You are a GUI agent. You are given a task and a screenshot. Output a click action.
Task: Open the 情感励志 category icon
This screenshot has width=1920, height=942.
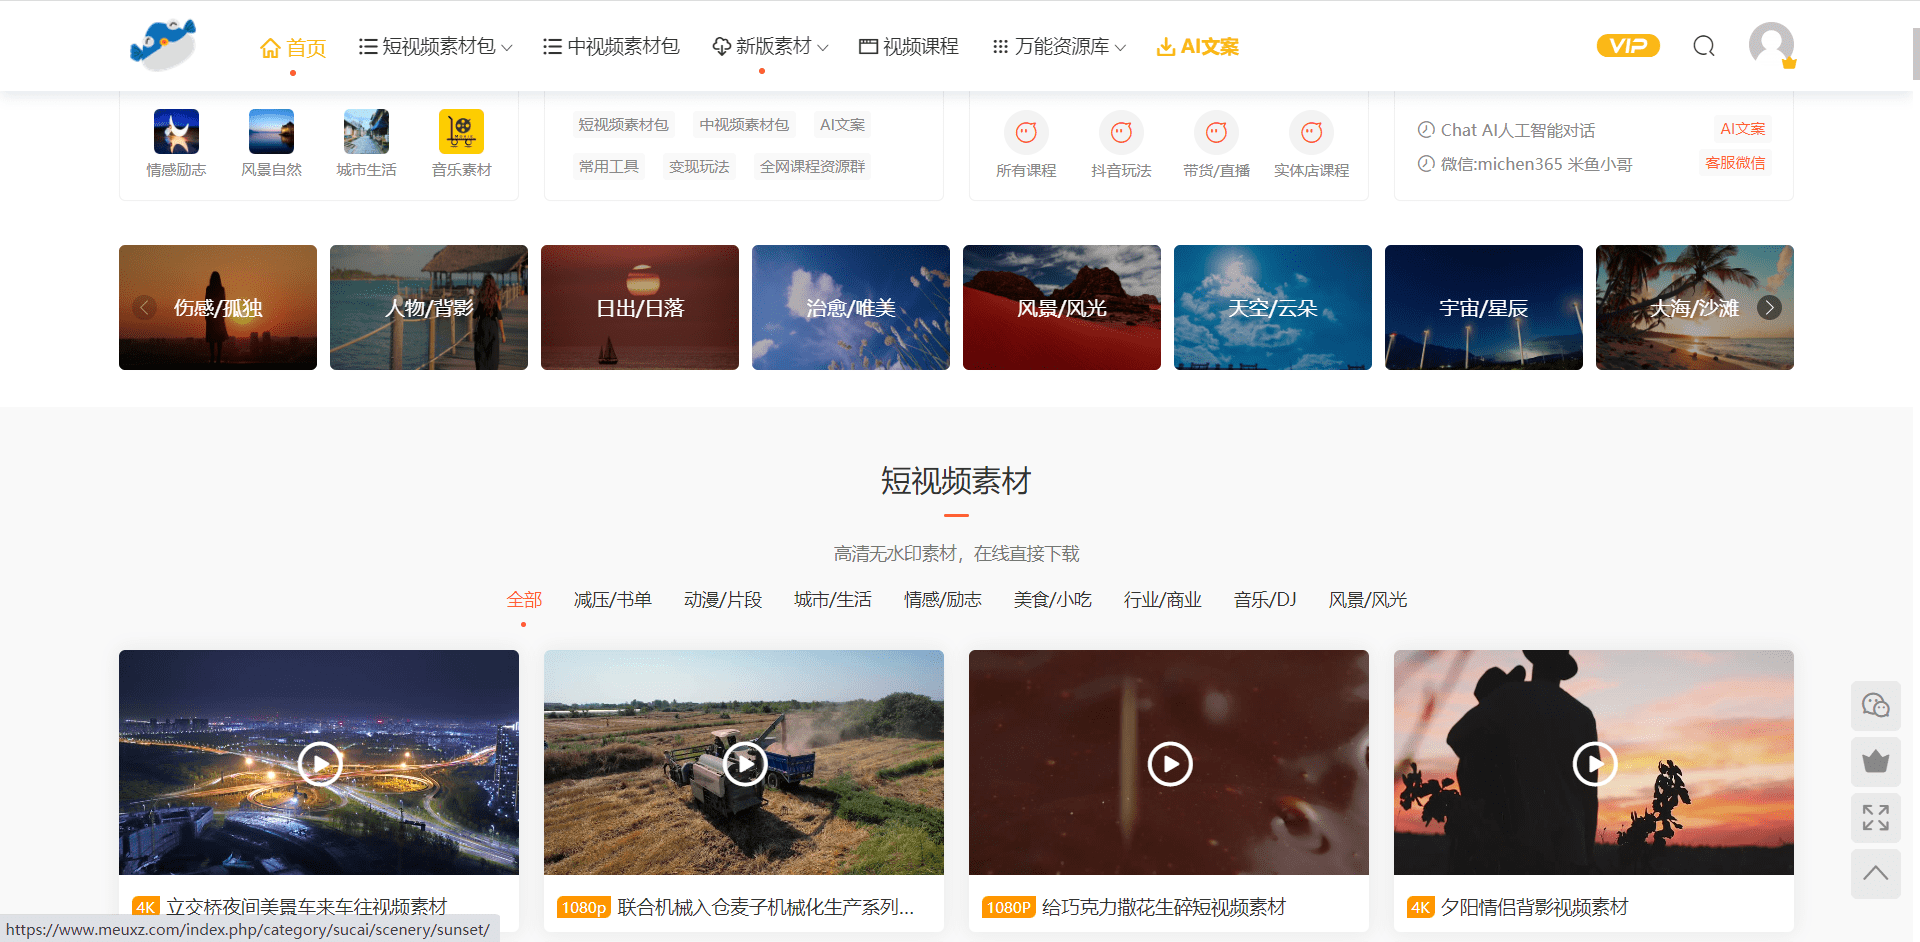[176, 131]
